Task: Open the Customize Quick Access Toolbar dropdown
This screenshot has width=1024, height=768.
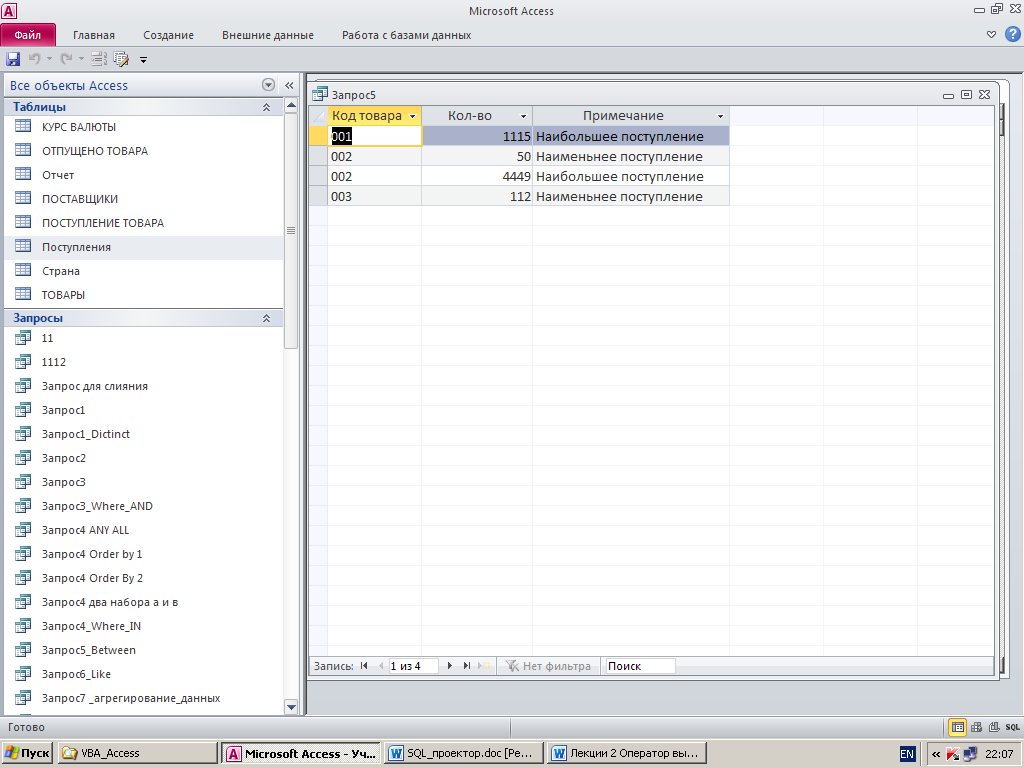Action: coord(143,60)
